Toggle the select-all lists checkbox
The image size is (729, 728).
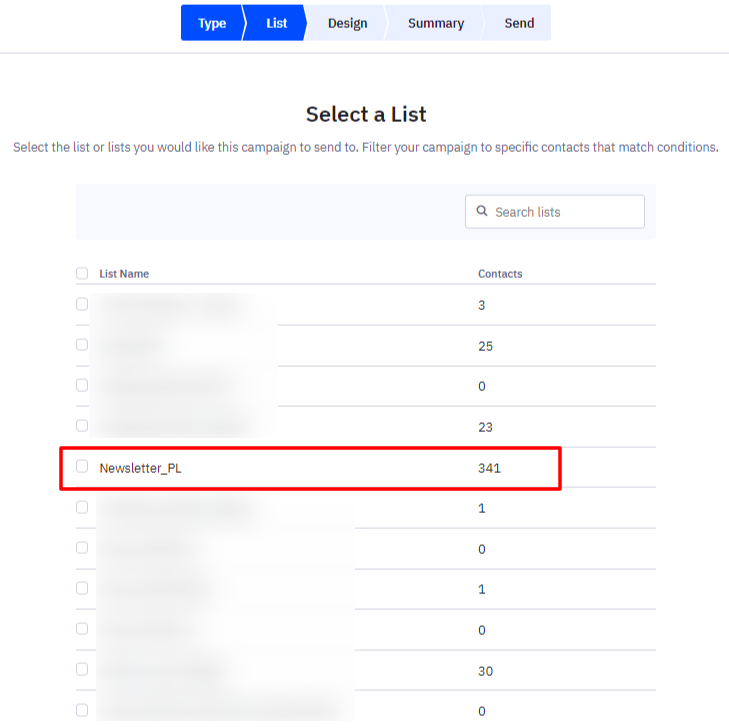pyautogui.click(x=82, y=273)
